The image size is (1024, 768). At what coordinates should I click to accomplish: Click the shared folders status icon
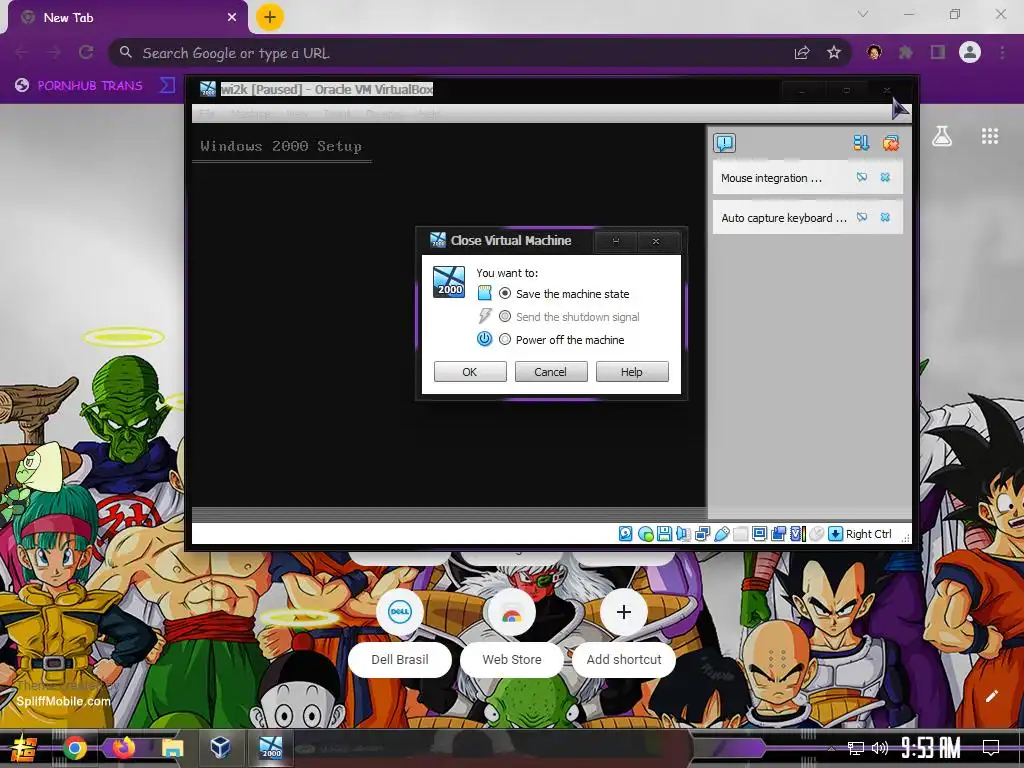tap(741, 534)
